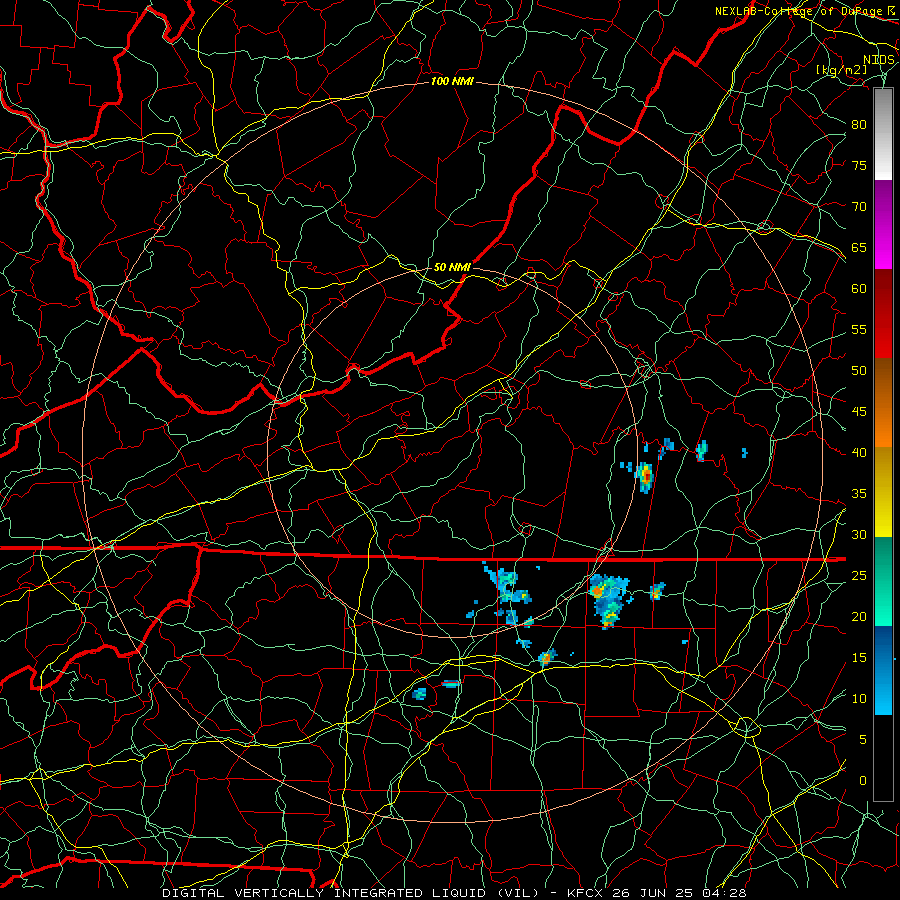Select the 25 value on the VIL scale
Image resolution: width=900 pixels, height=900 pixels.
point(859,576)
